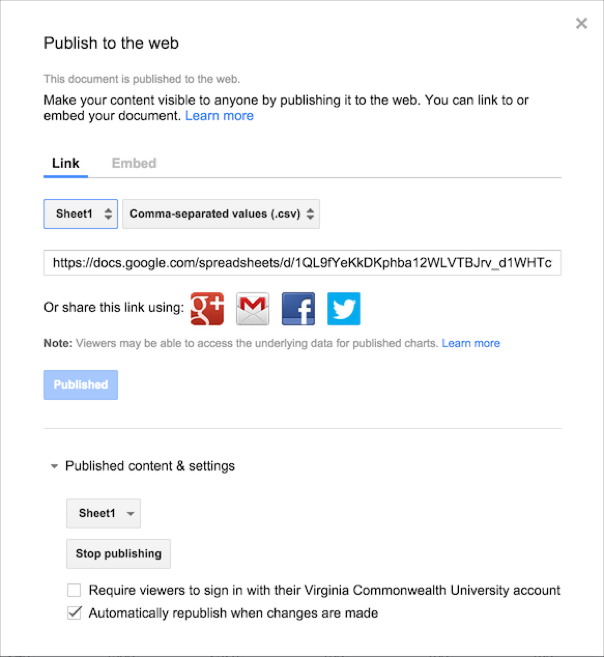This screenshot has height=657, width=604.
Task: Close the Publish to the web dialog
Action: click(581, 23)
